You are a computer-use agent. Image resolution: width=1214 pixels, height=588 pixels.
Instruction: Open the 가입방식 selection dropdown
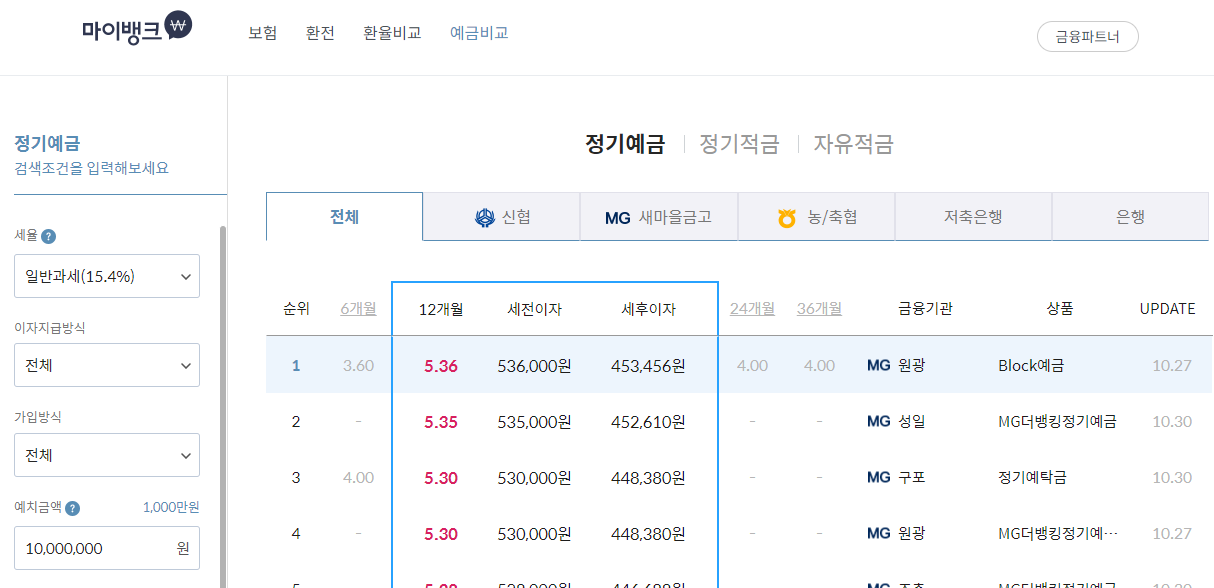[106, 455]
